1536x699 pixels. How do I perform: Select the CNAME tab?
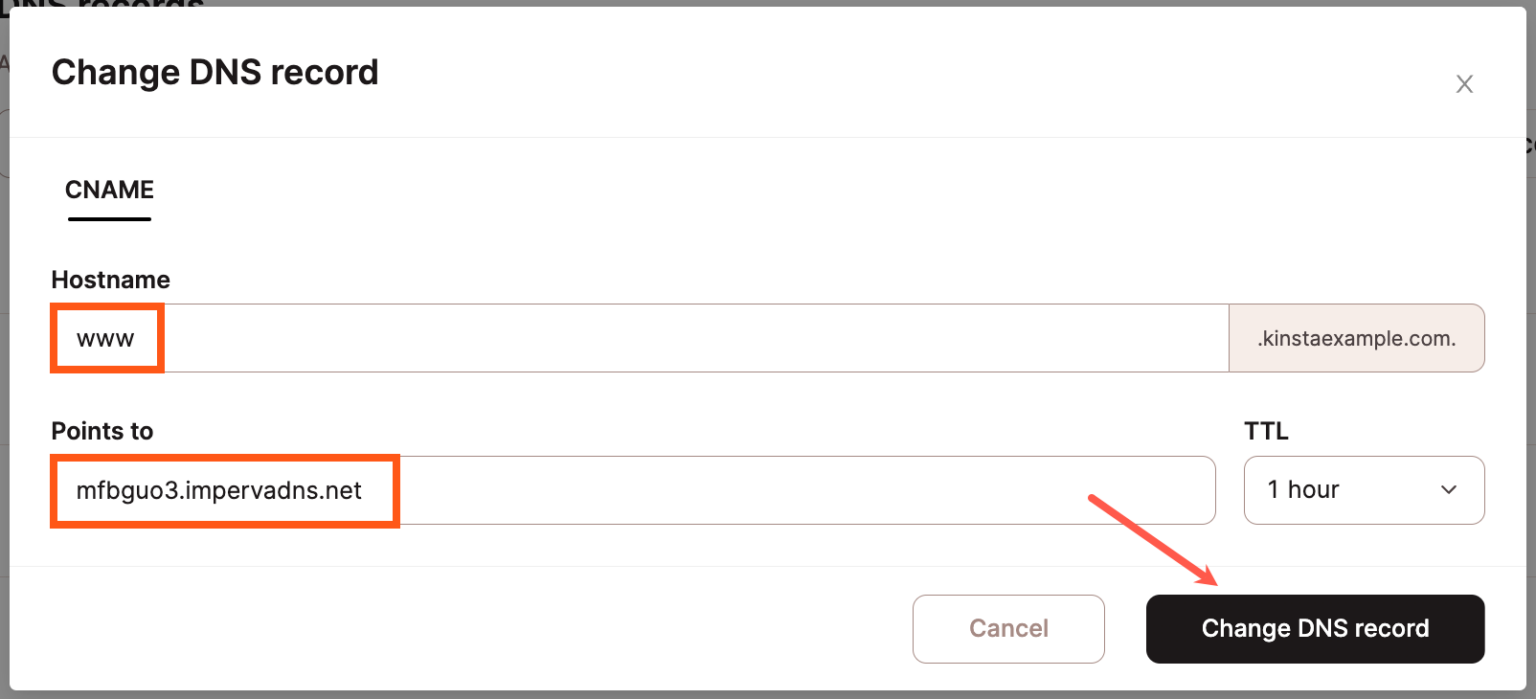109,190
